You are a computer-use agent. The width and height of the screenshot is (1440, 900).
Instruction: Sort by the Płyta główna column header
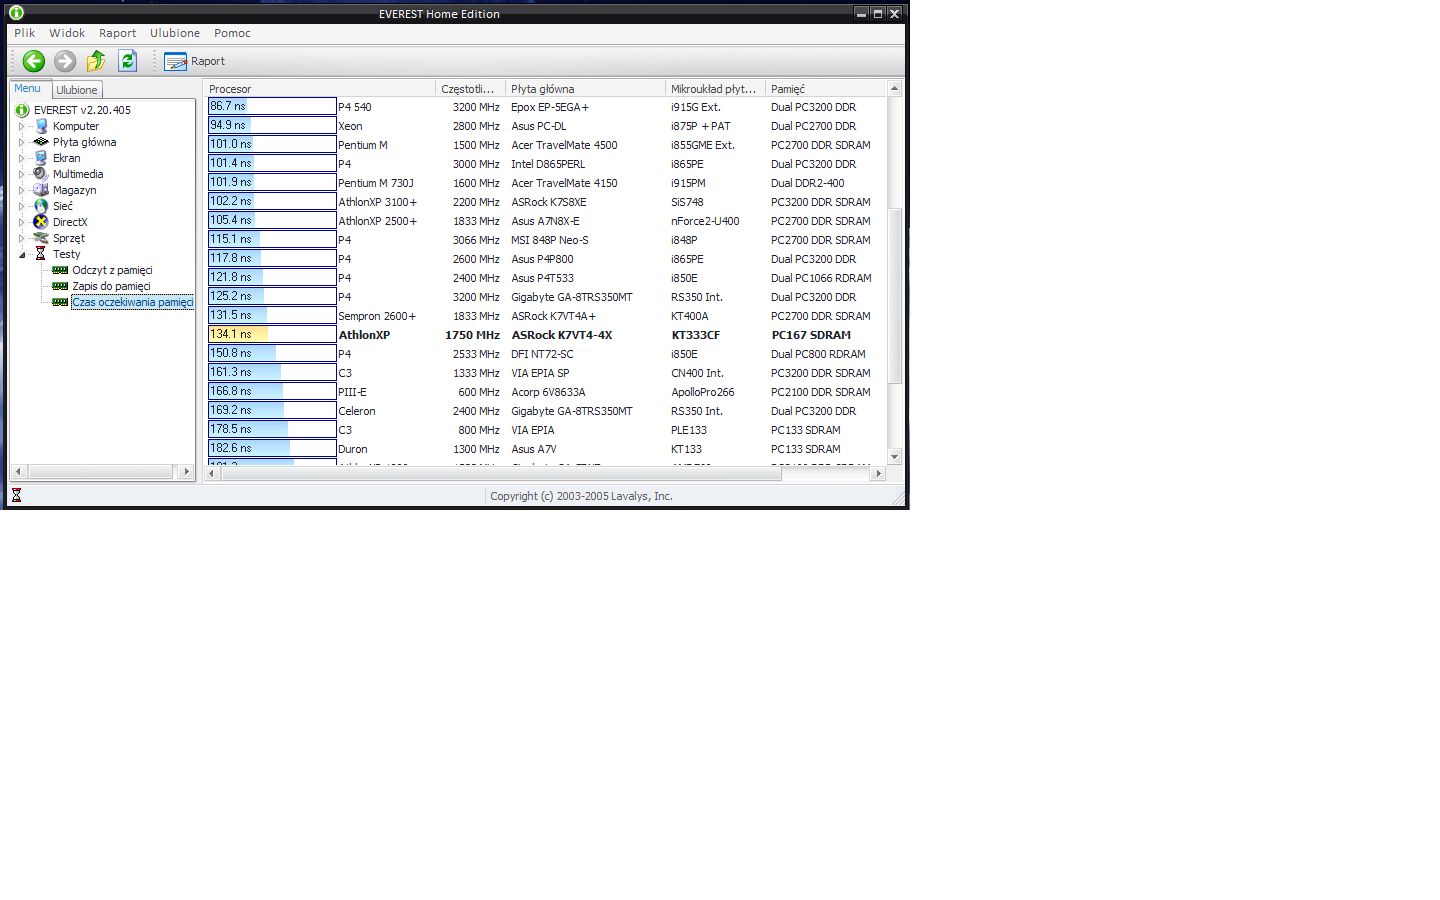[585, 89]
